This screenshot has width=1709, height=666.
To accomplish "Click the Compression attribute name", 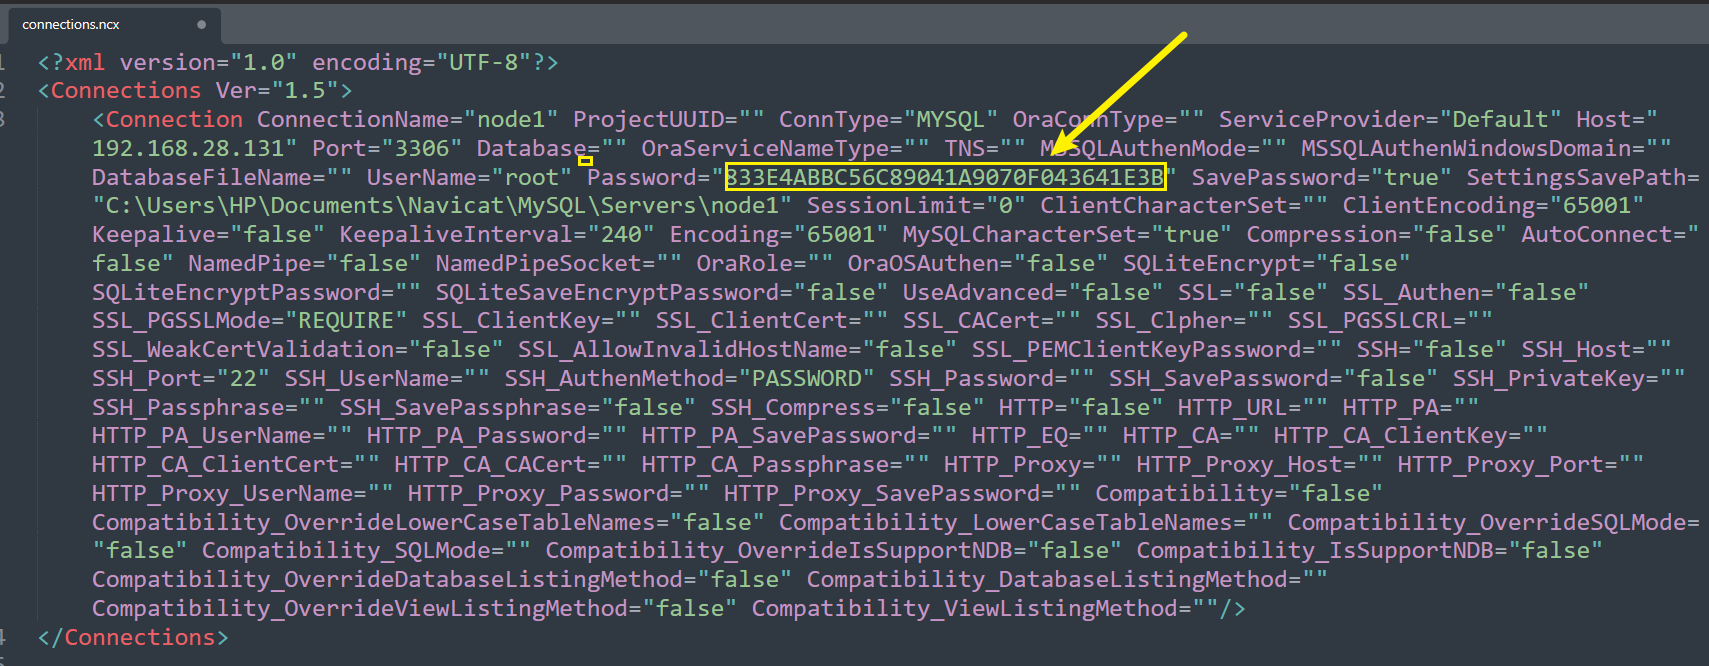I will 1321,234.
